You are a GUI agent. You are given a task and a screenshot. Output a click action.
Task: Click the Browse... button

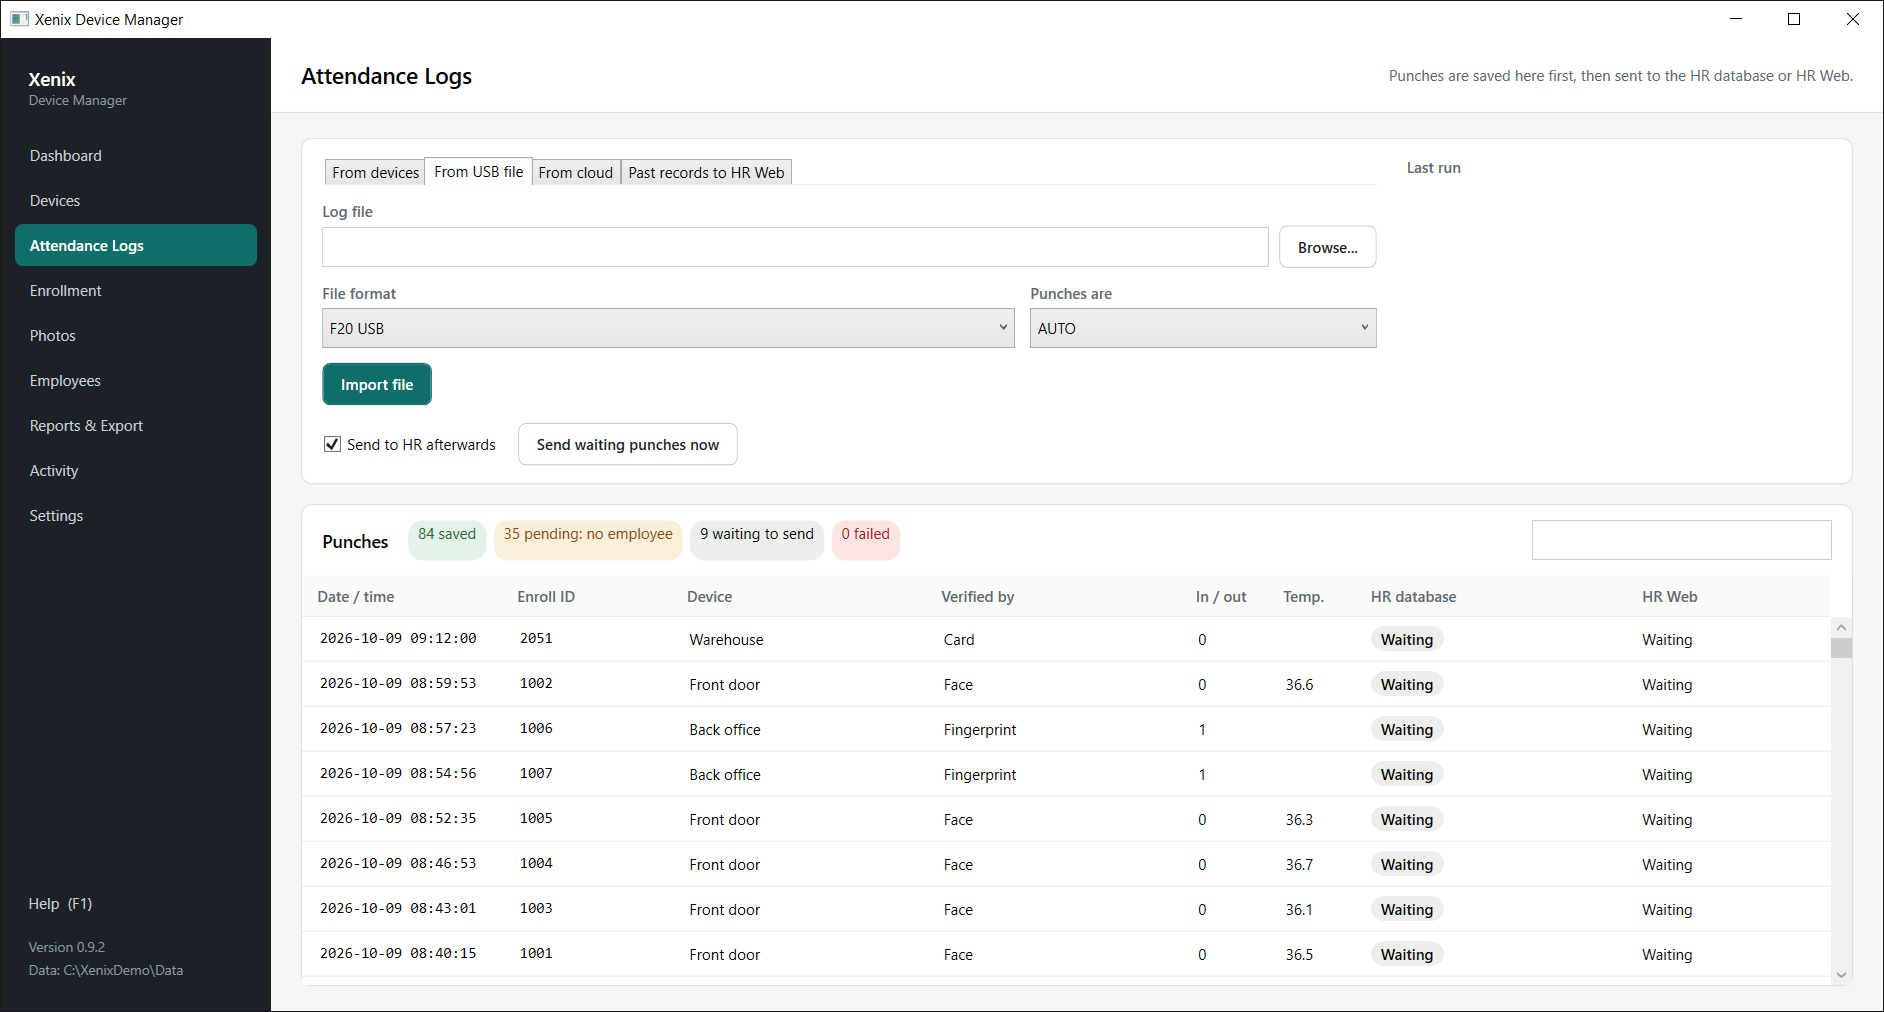pyautogui.click(x=1327, y=247)
